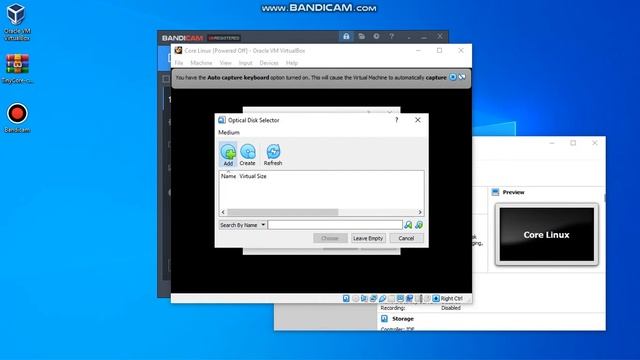Open the Machine menu

click(201, 63)
